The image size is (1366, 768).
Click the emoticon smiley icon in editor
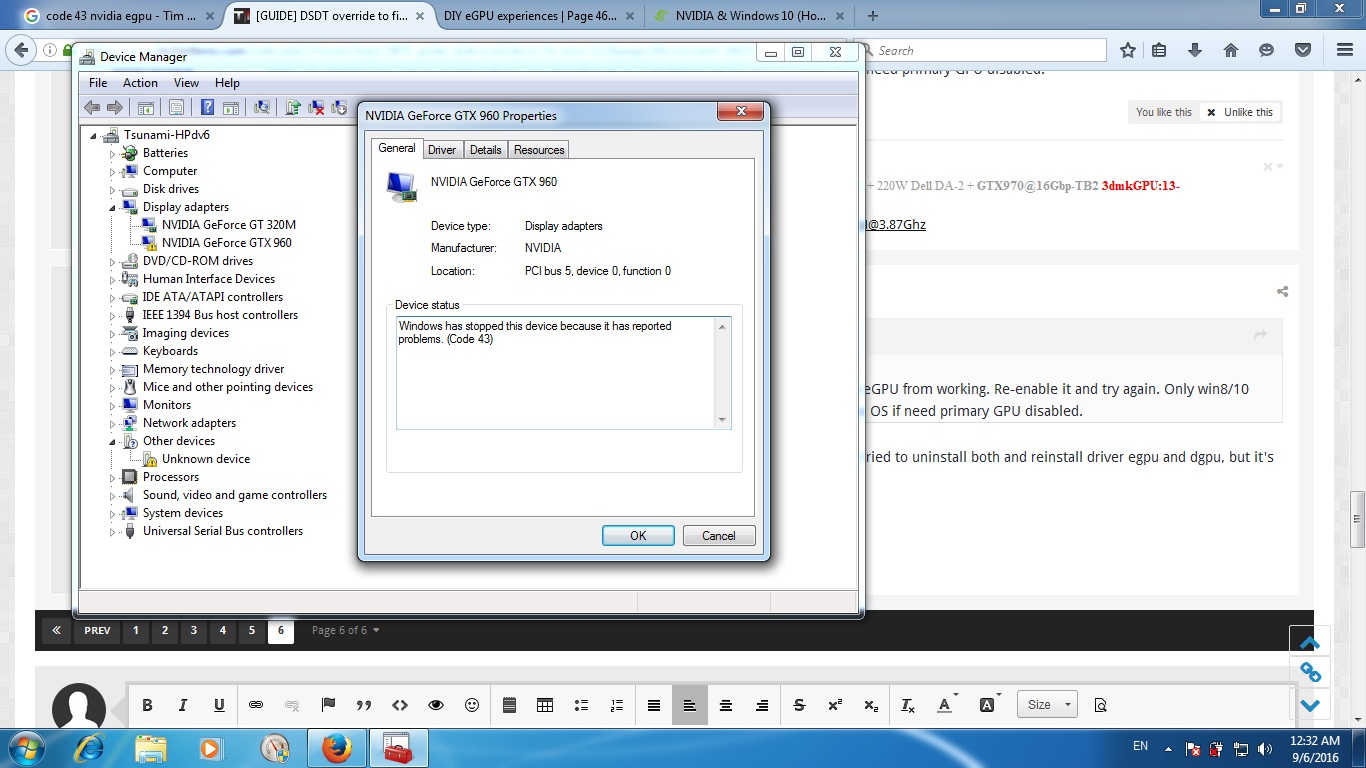(x=472, y=705)
